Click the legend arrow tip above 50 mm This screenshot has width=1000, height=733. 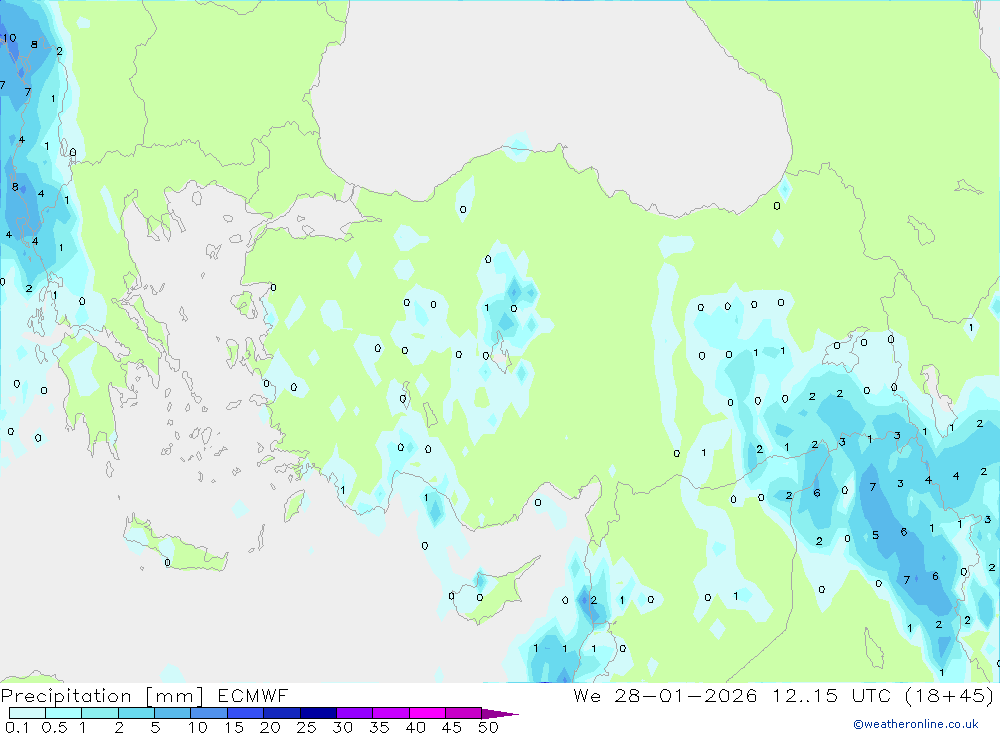(x=500, y=713)
